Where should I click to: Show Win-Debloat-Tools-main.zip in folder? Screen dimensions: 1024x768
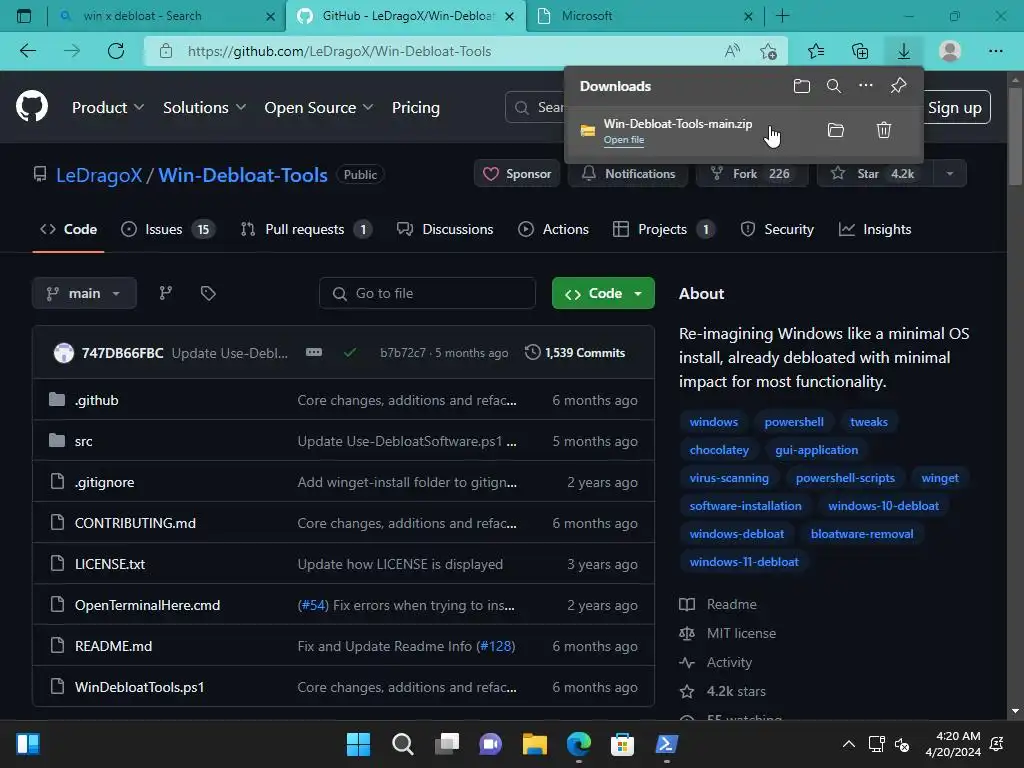[835, 130]
